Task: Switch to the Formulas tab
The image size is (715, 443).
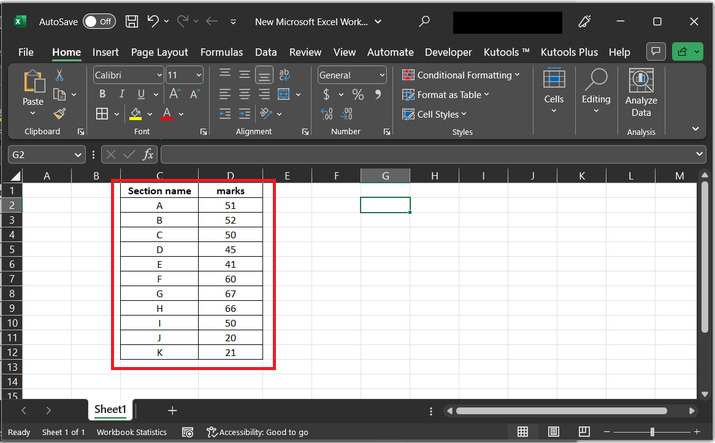Action: click(221, 52)
